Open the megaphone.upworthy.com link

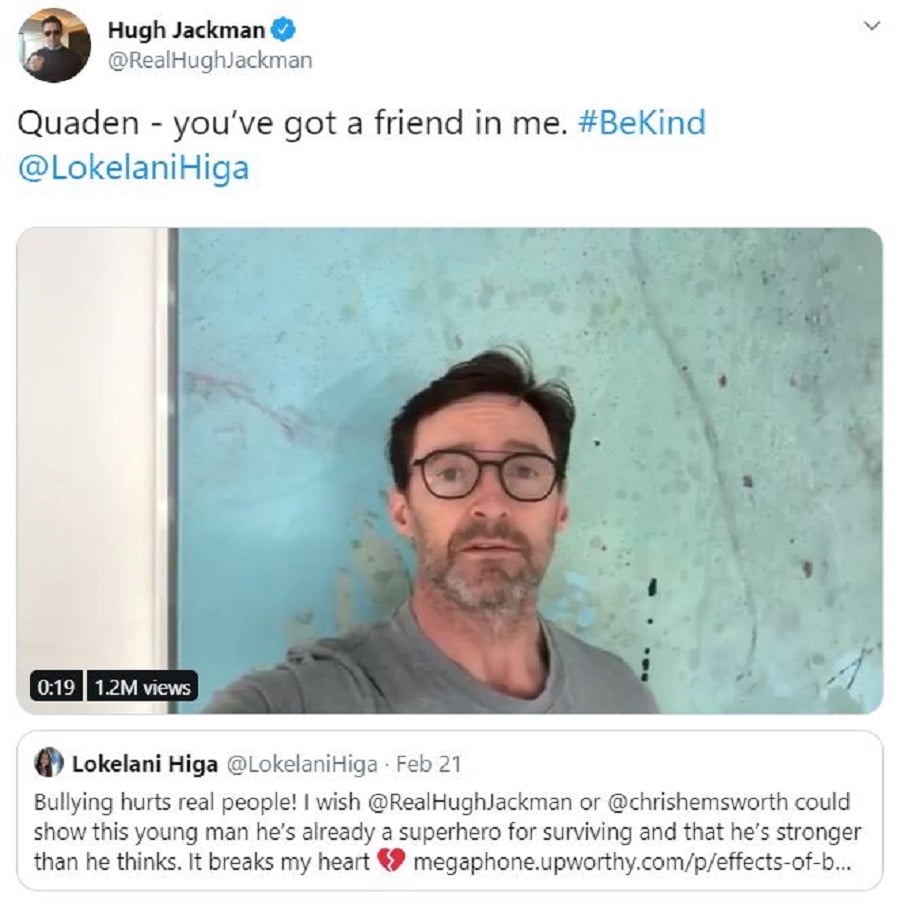[x=632, y=863]
